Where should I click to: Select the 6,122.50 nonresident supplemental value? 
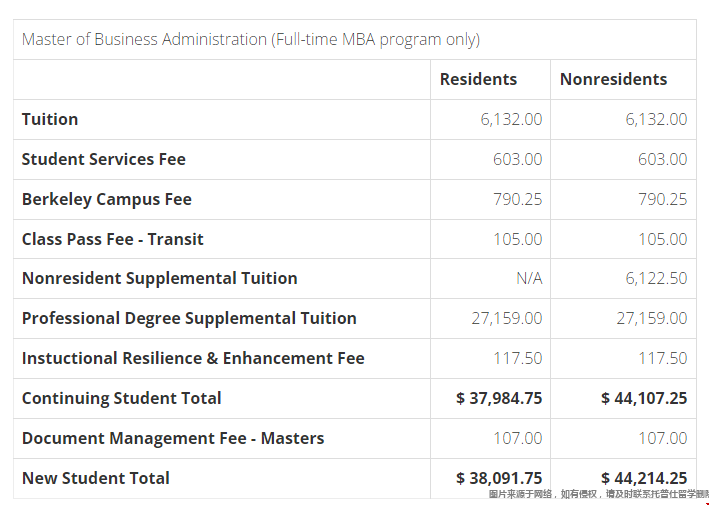click(x=656, y=278)
